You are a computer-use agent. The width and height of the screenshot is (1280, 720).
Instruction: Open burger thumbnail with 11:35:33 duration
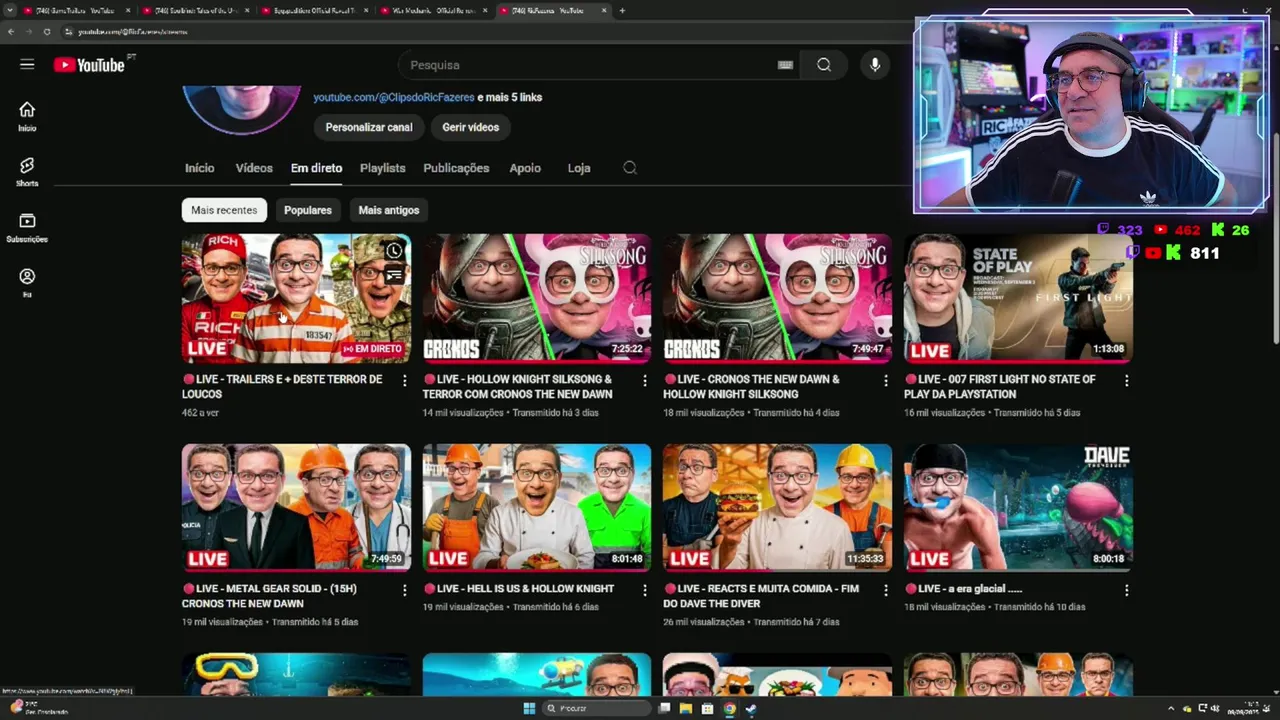click(x=777, y=507)
